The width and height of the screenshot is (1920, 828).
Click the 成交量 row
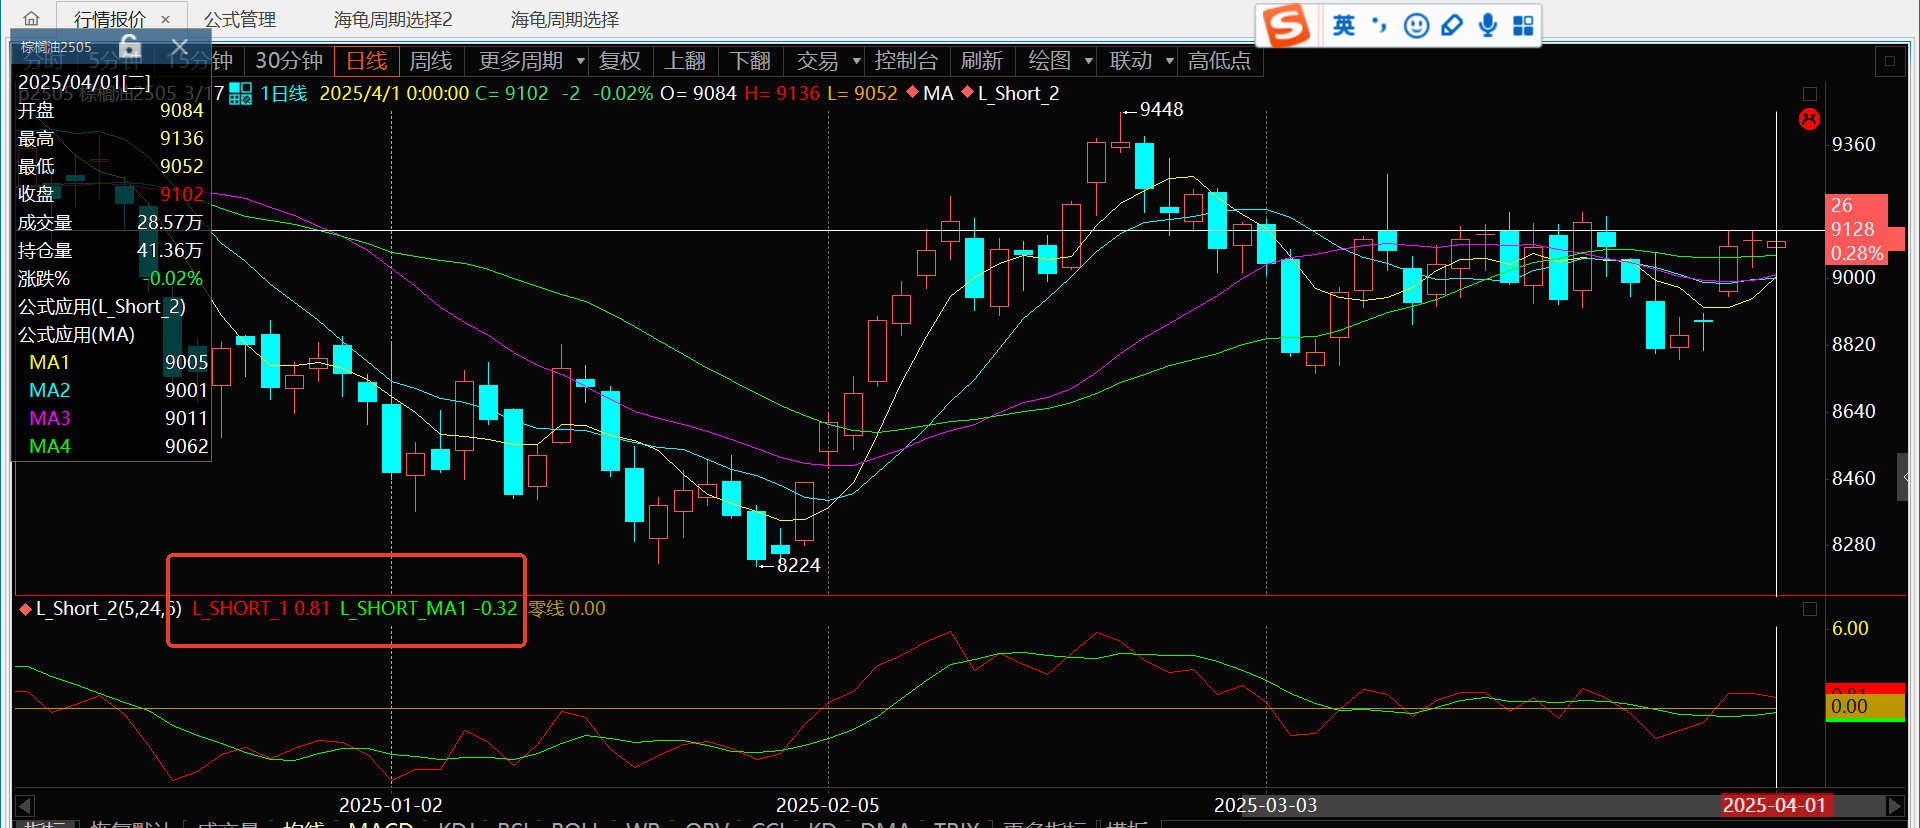click(113, 222)
